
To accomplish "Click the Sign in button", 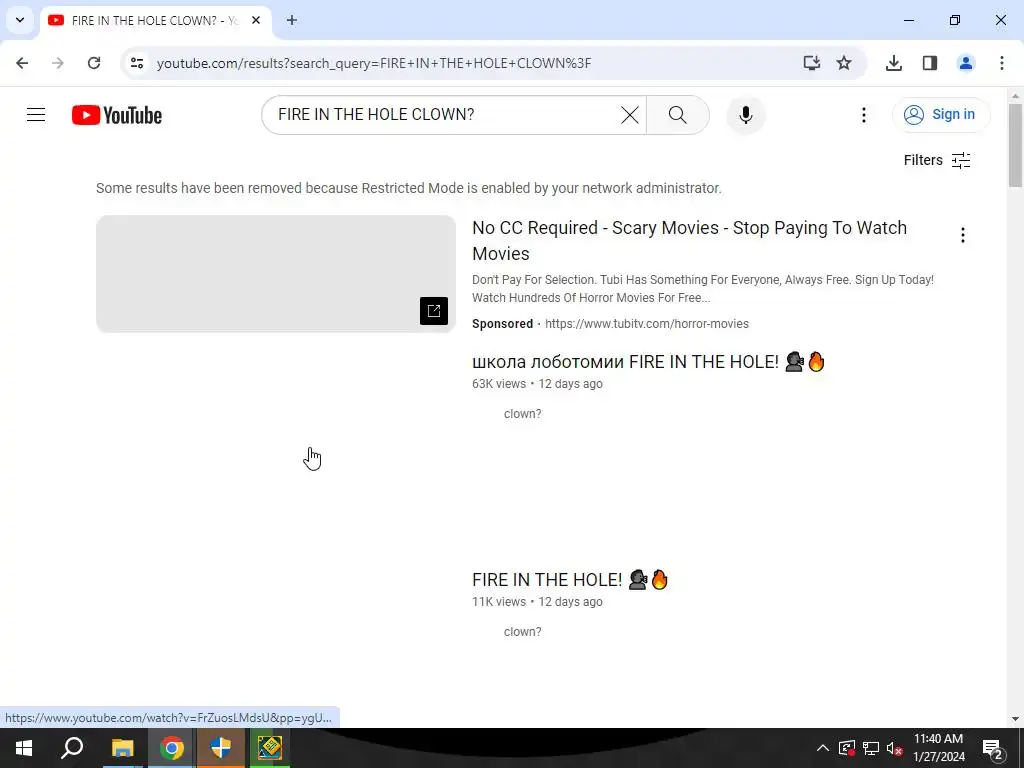I will 941,115.
